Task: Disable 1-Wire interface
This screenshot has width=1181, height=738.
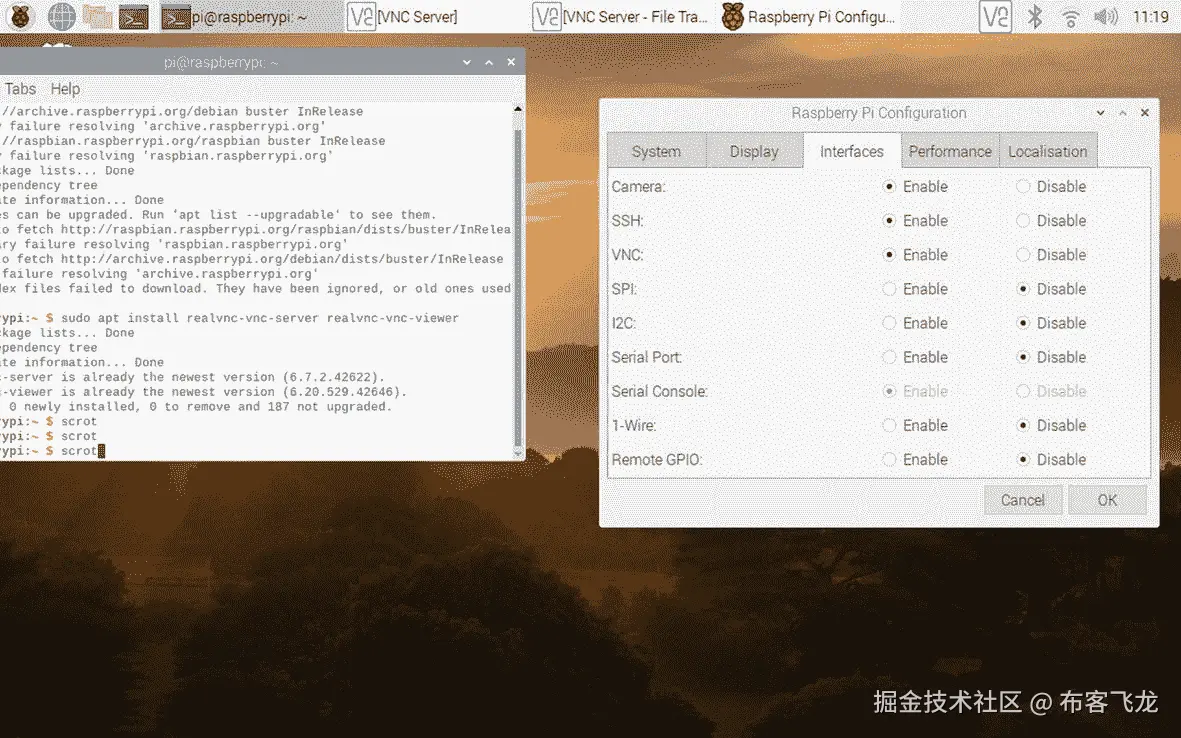Action: [x=1023, y=425]
